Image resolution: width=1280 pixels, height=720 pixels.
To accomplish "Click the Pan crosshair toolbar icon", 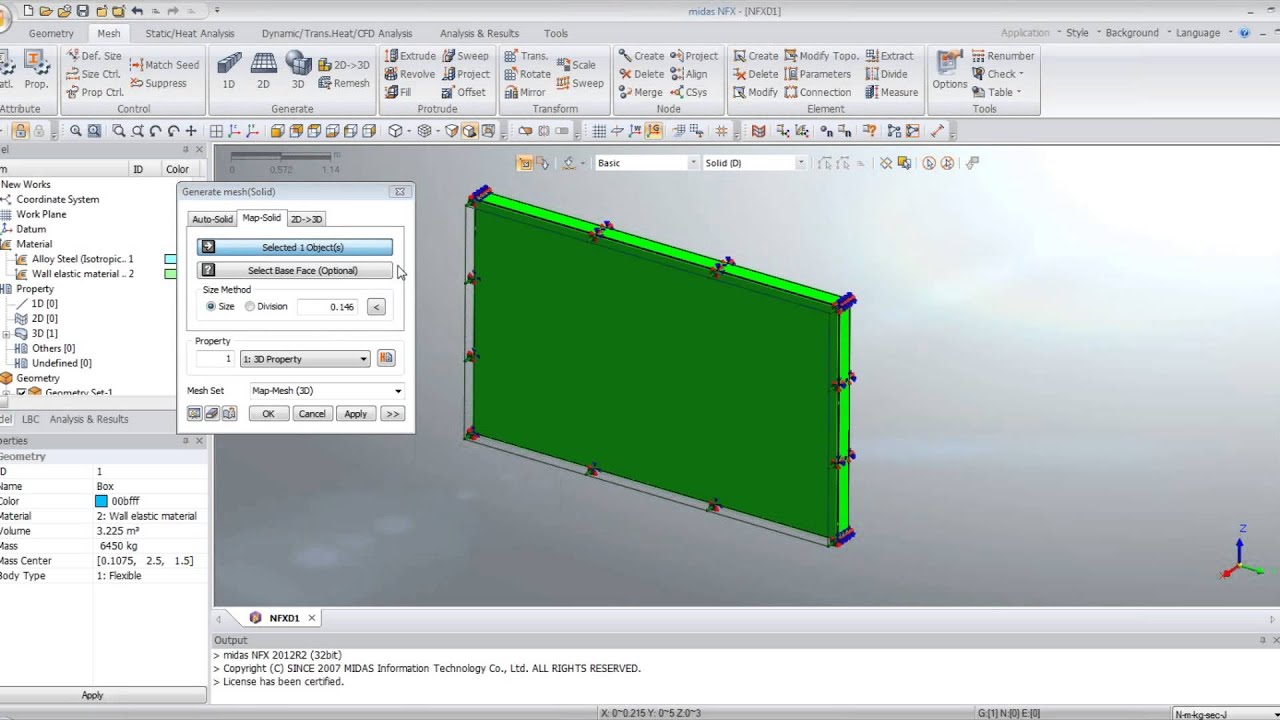I will coord(191,131).
